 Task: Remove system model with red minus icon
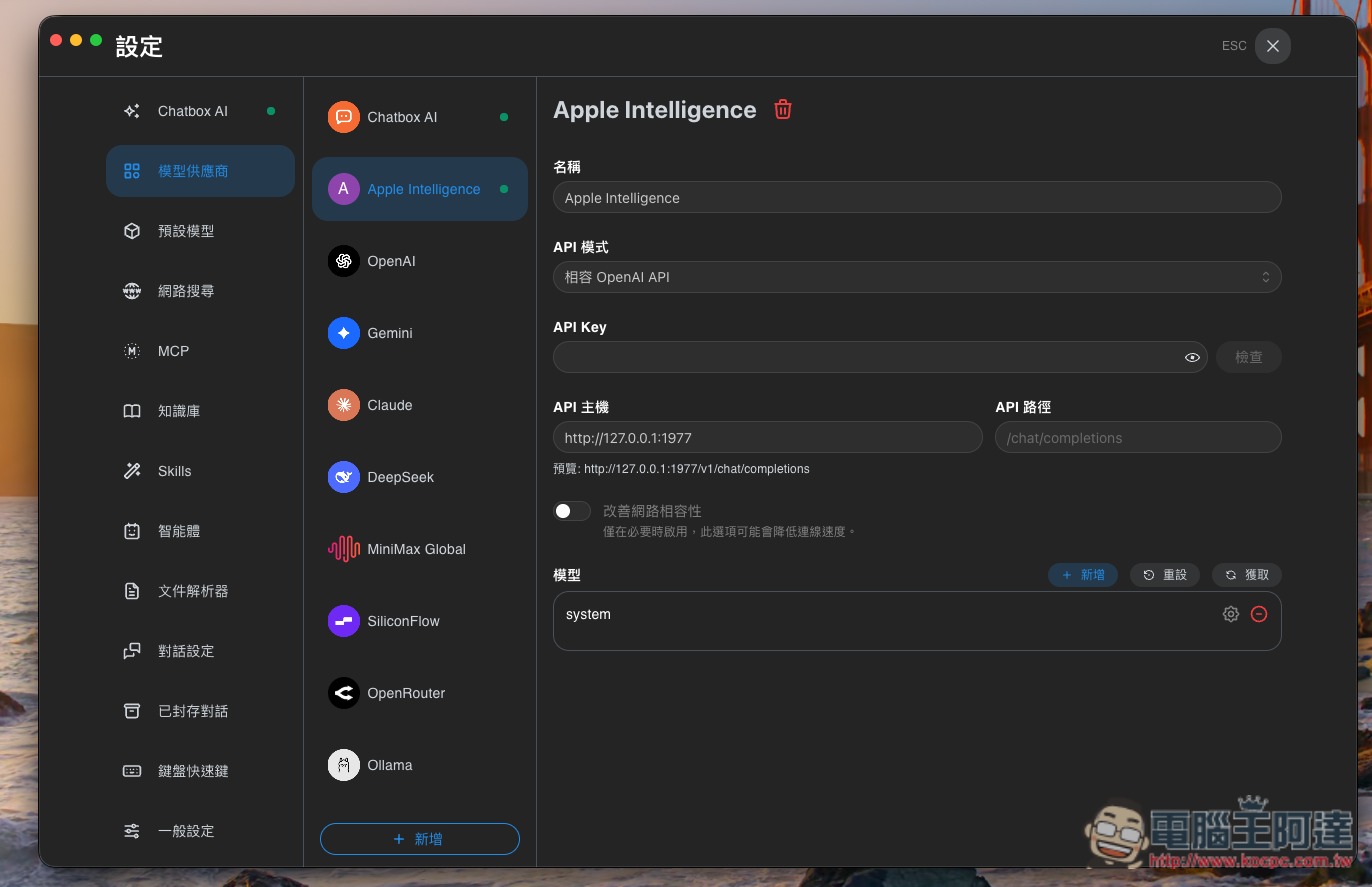tap(1259, 614)
